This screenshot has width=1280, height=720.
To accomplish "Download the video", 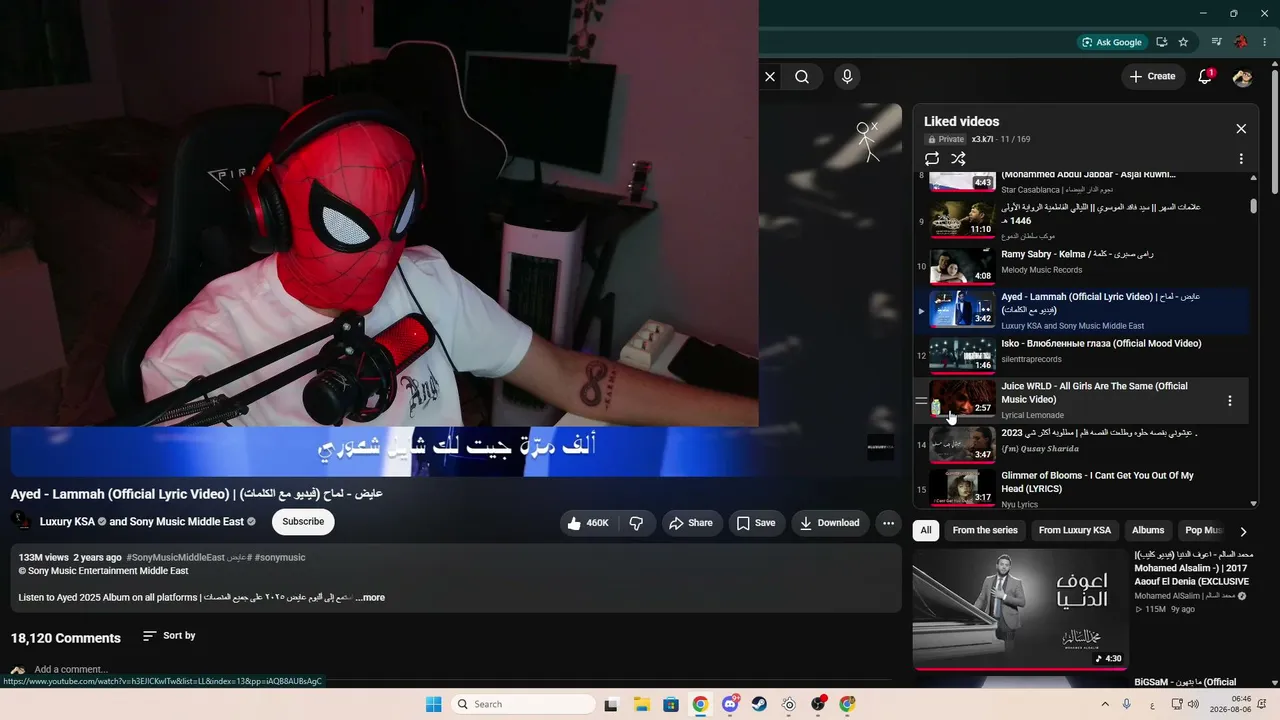I will click(830, 523).
